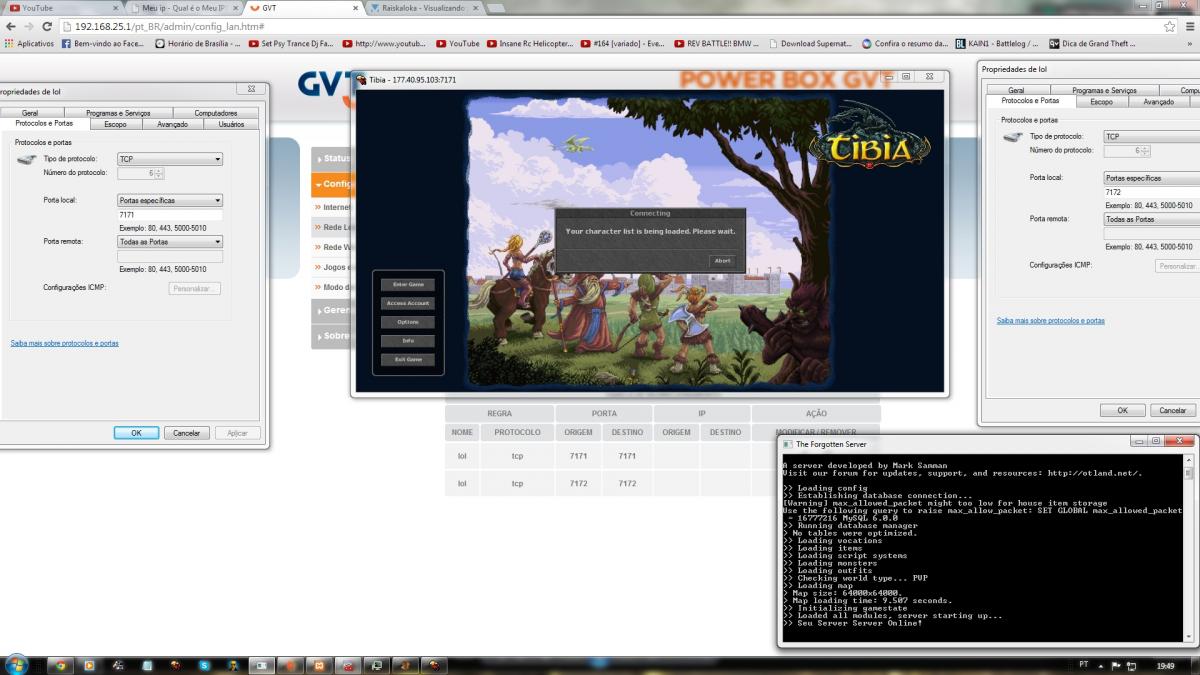Expand Status section in router sidebar
Screen dimensions: 1200x675
(x=331, y=159)
